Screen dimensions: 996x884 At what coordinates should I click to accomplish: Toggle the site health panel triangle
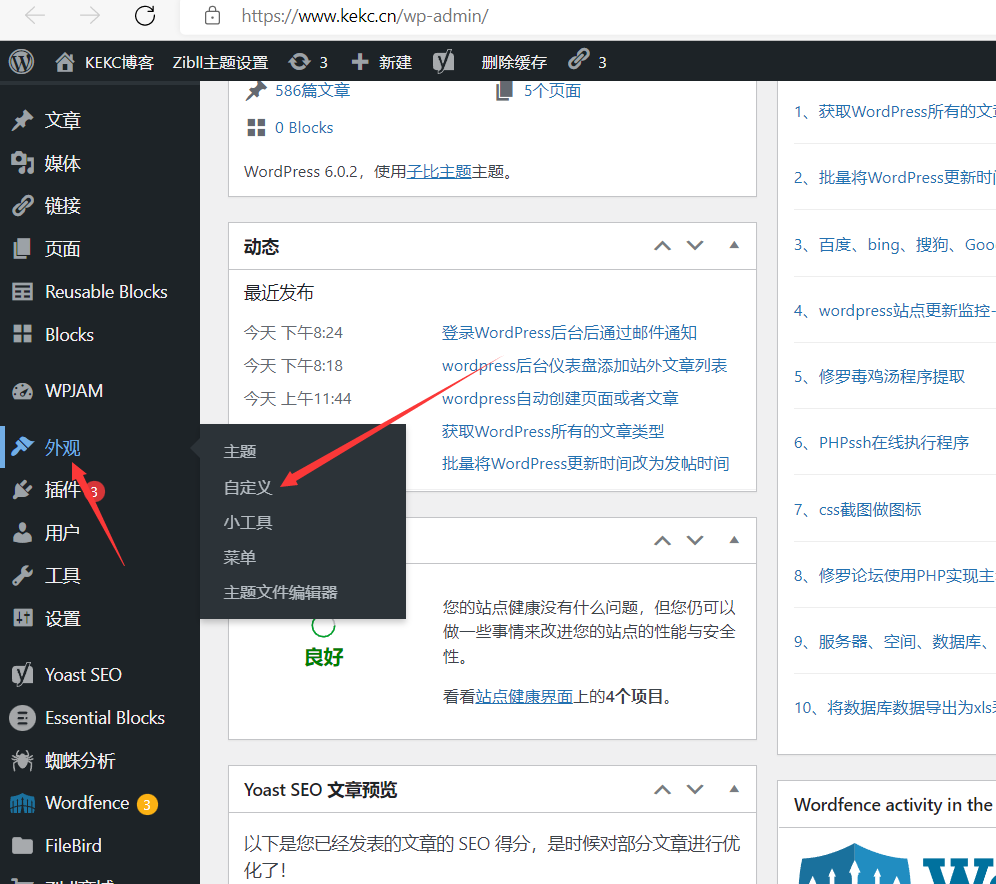[734, 541]
